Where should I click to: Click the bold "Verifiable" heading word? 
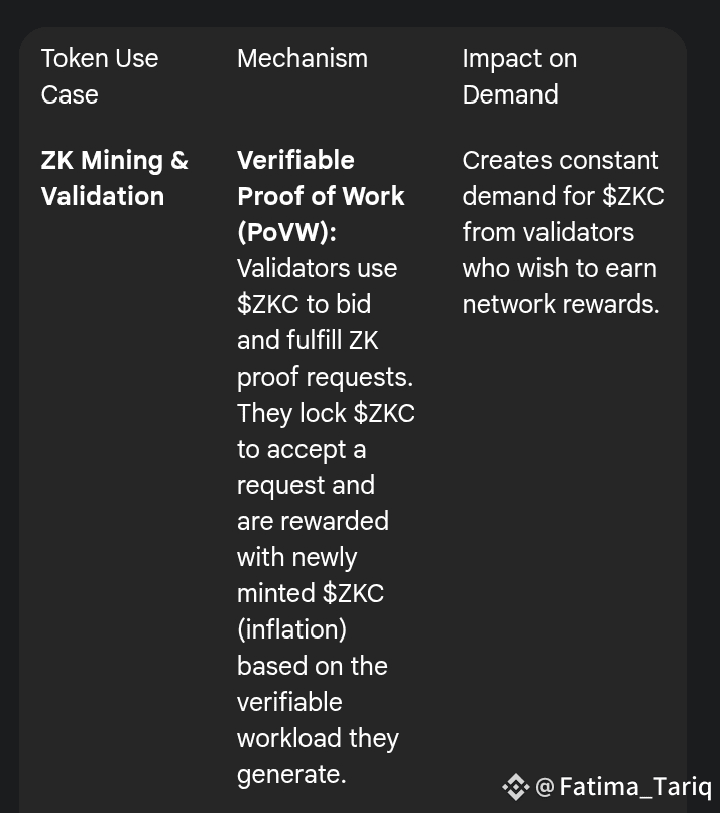coord(295,160)
